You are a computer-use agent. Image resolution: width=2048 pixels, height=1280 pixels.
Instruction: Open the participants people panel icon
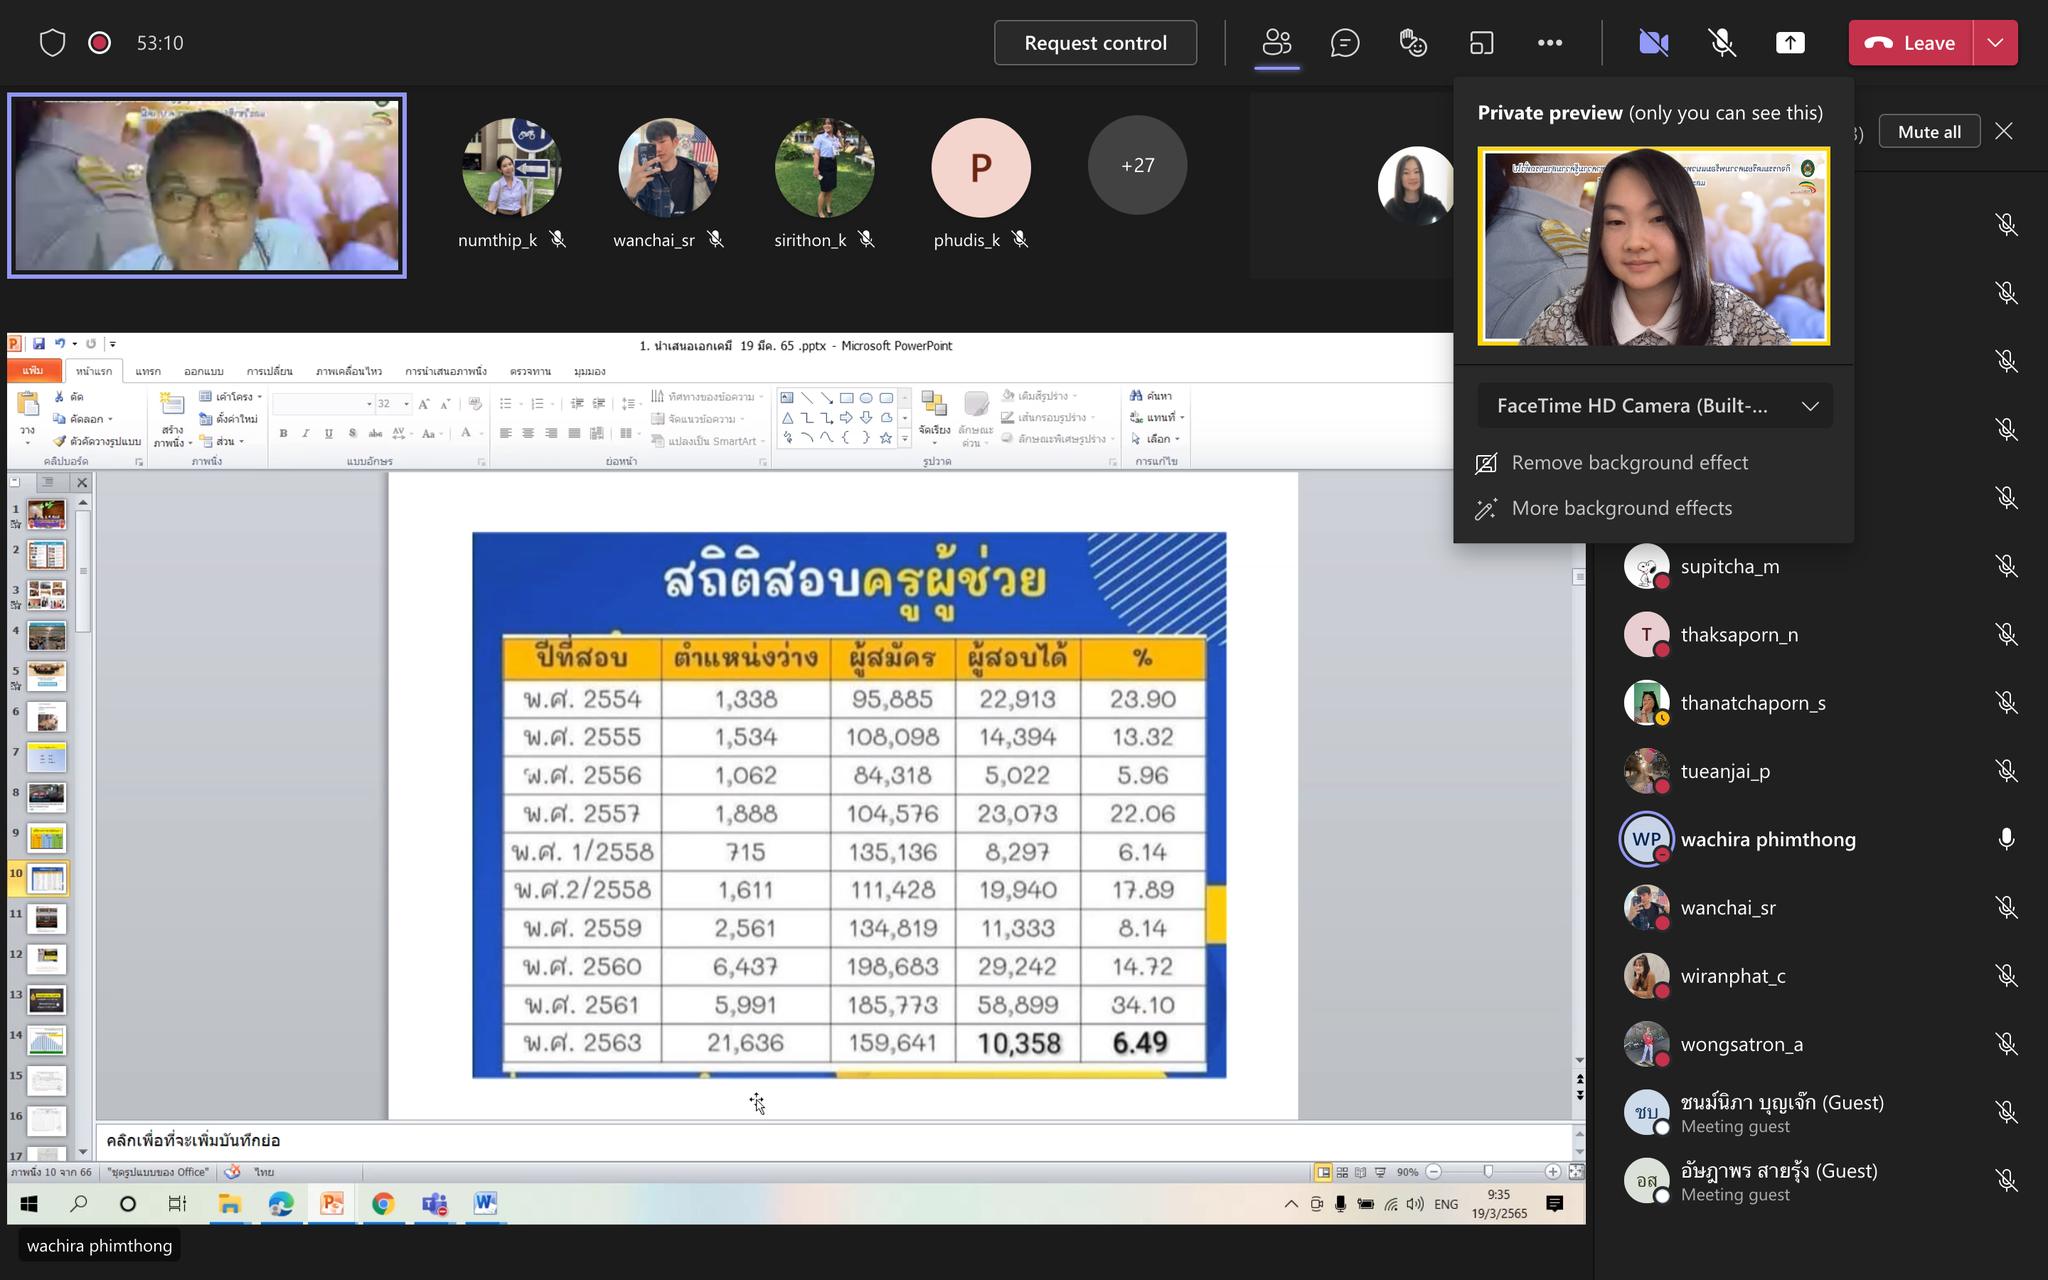(x=1277, y=43)
